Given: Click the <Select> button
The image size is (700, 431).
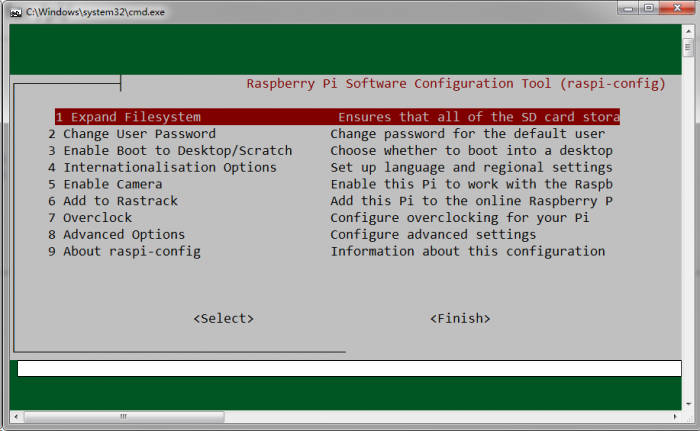Looking at the screenshot, I should pos(224,318).
